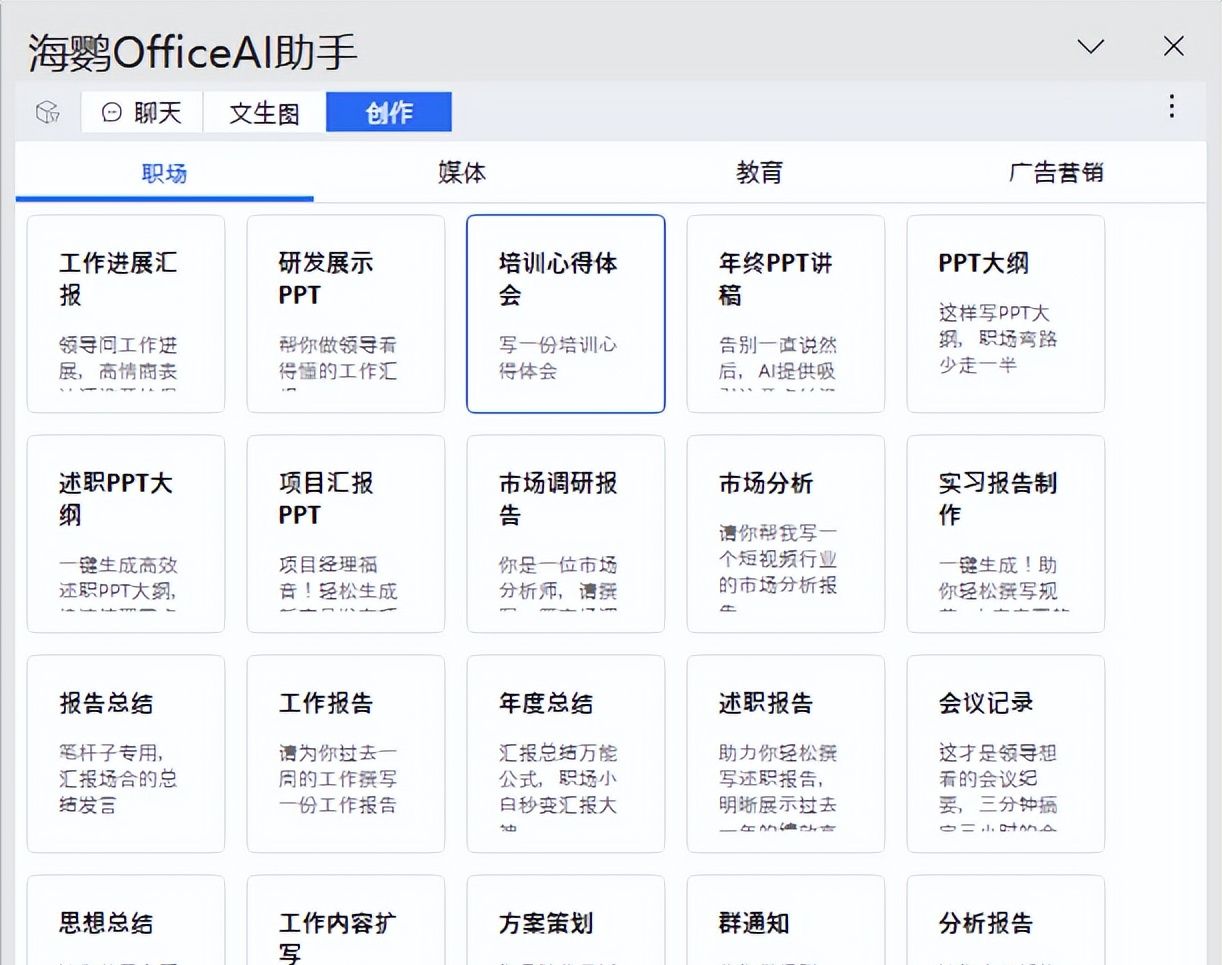Open the 职场 category tab
The height and width of the screenshot is (965, 1222).
click(x=164, y=173)
